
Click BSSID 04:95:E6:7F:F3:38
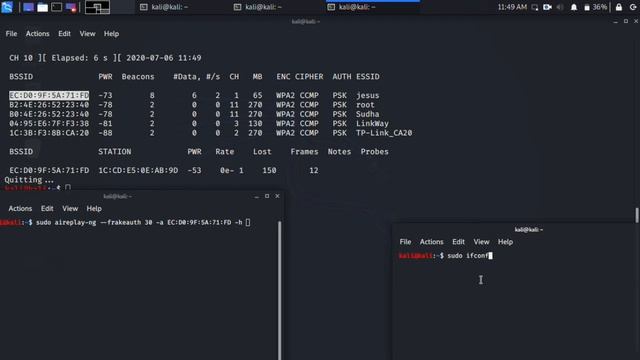49,123
